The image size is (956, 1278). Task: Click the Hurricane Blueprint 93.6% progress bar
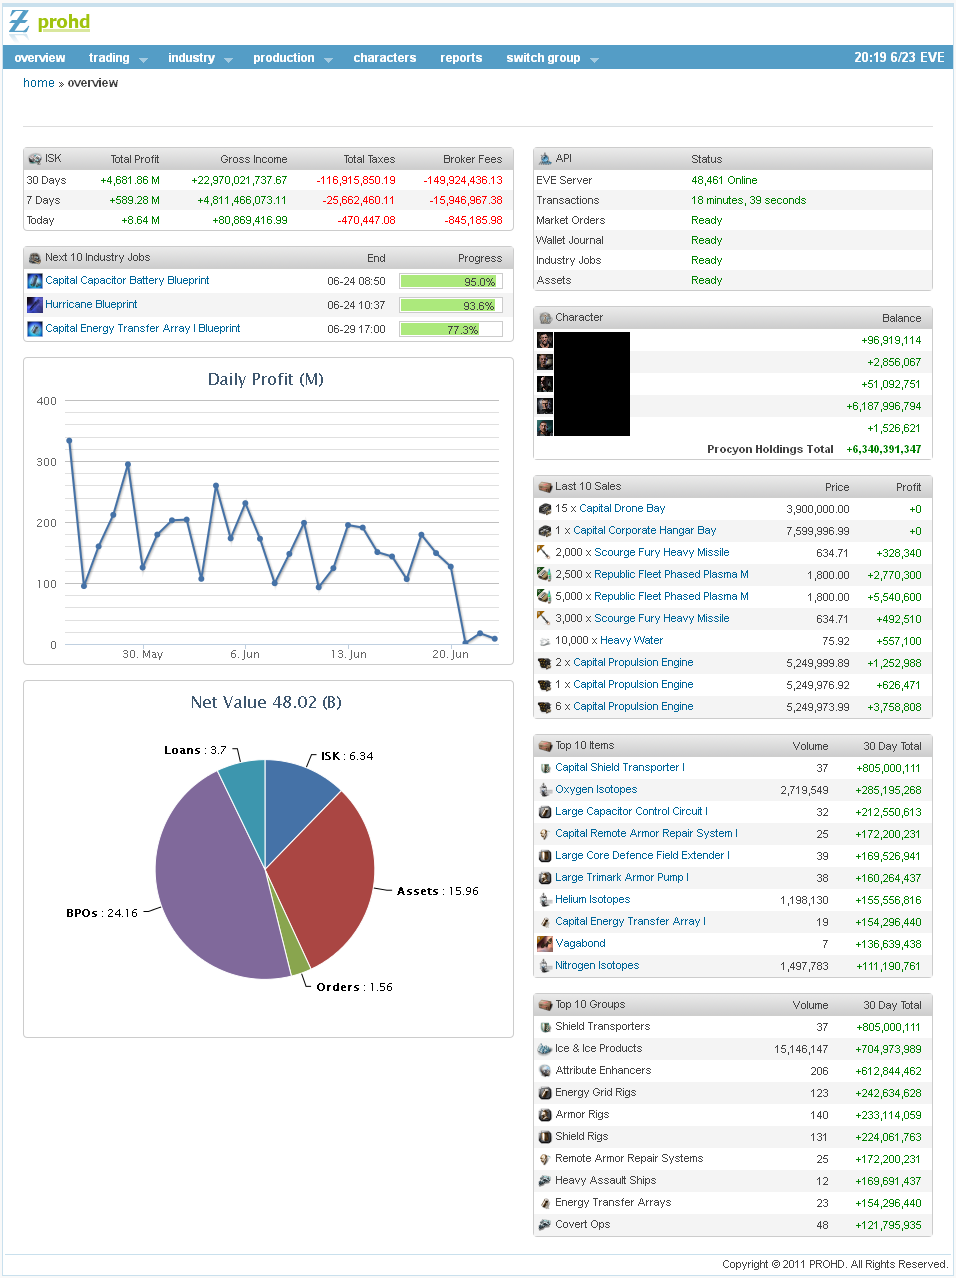click(x=450, y=306)
